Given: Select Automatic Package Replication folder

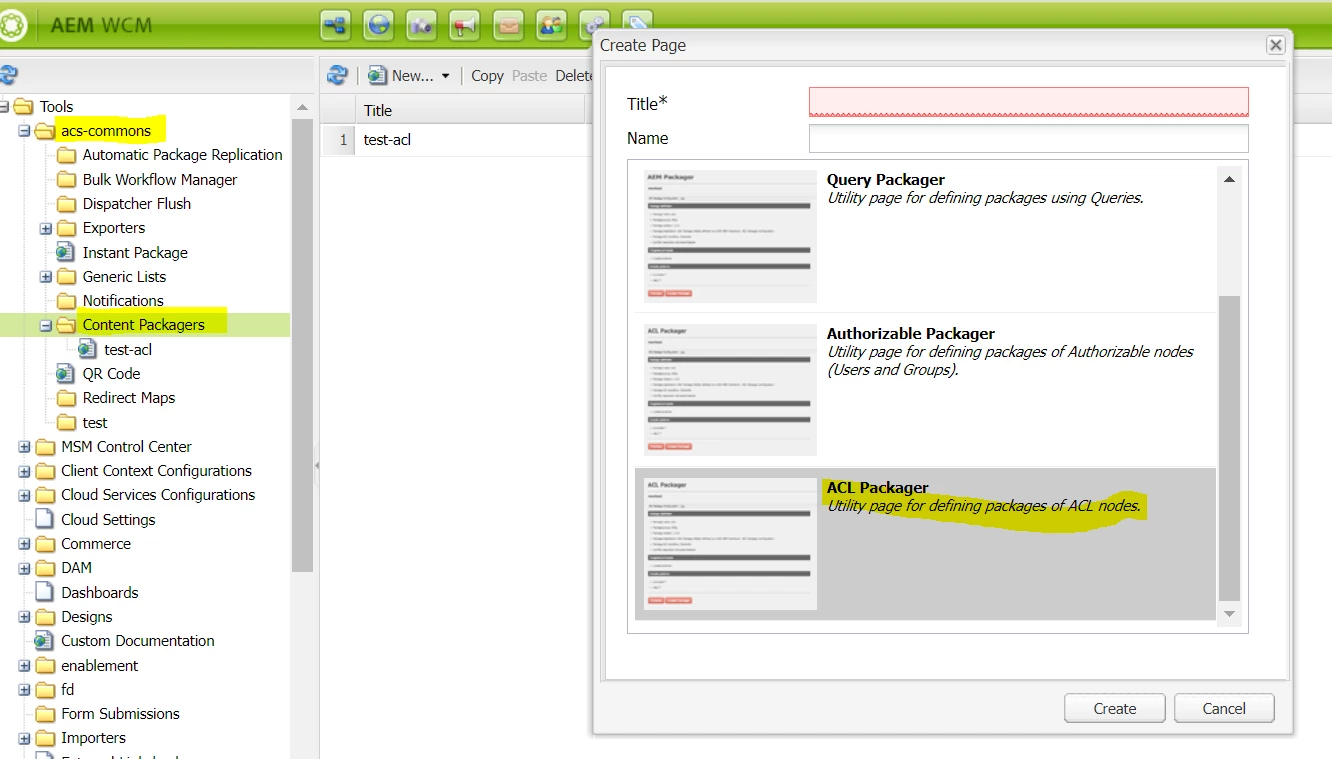Looking at the screenshot, I should pyautogui.click(x=182, y=155).
